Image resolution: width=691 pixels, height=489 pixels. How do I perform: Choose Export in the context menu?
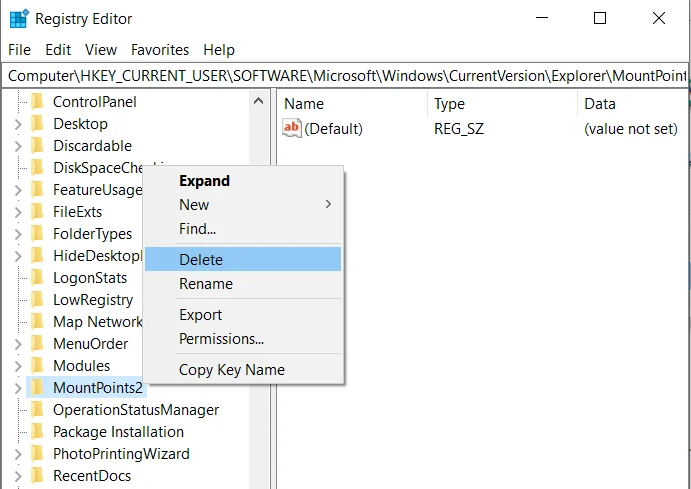(243, 315)
